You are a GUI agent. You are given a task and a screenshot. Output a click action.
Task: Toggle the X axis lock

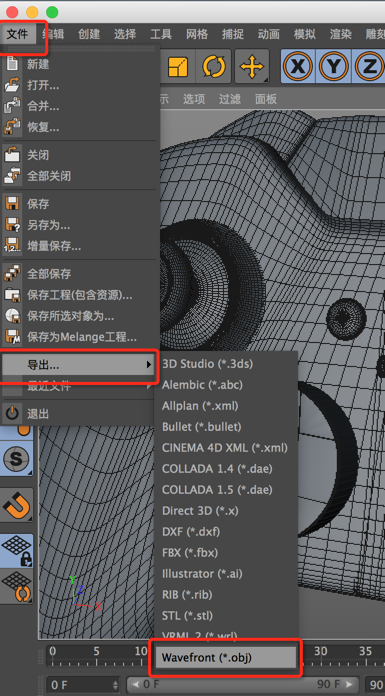coord(298,66)
